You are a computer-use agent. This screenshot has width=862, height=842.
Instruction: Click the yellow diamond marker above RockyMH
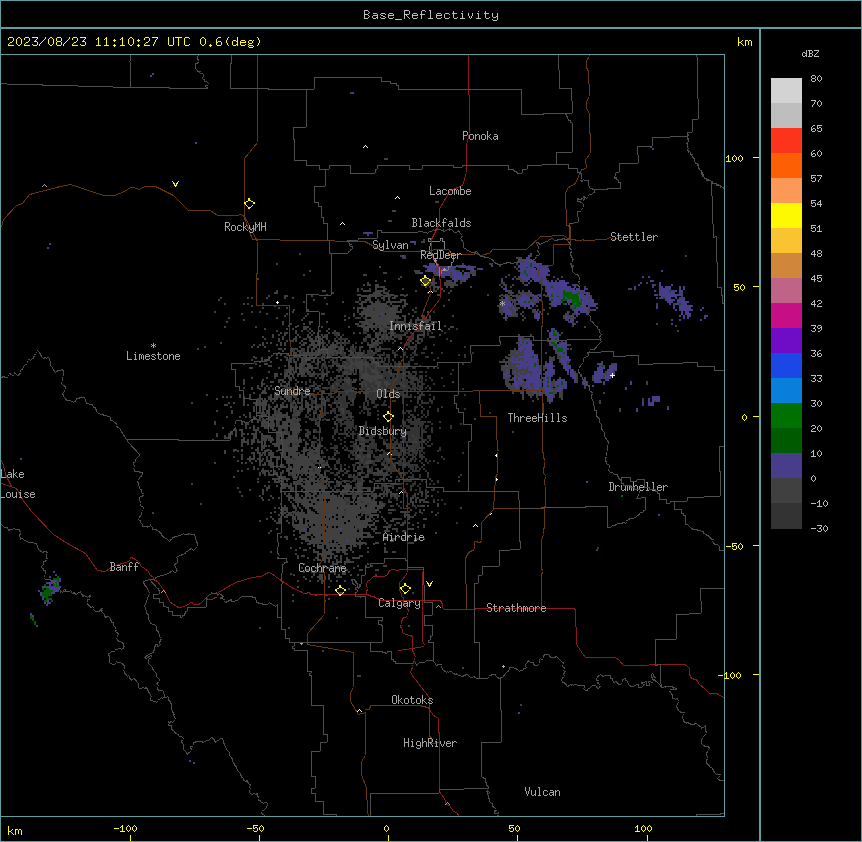[x=249, y=203]
